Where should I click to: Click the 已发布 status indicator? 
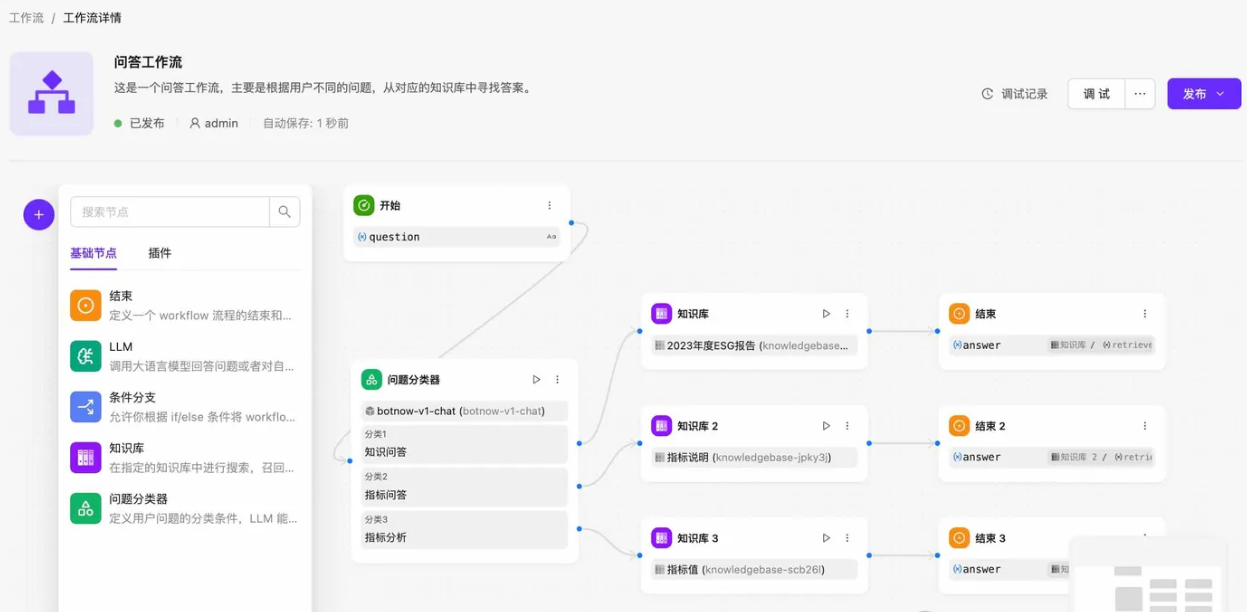tap(138, 123)
